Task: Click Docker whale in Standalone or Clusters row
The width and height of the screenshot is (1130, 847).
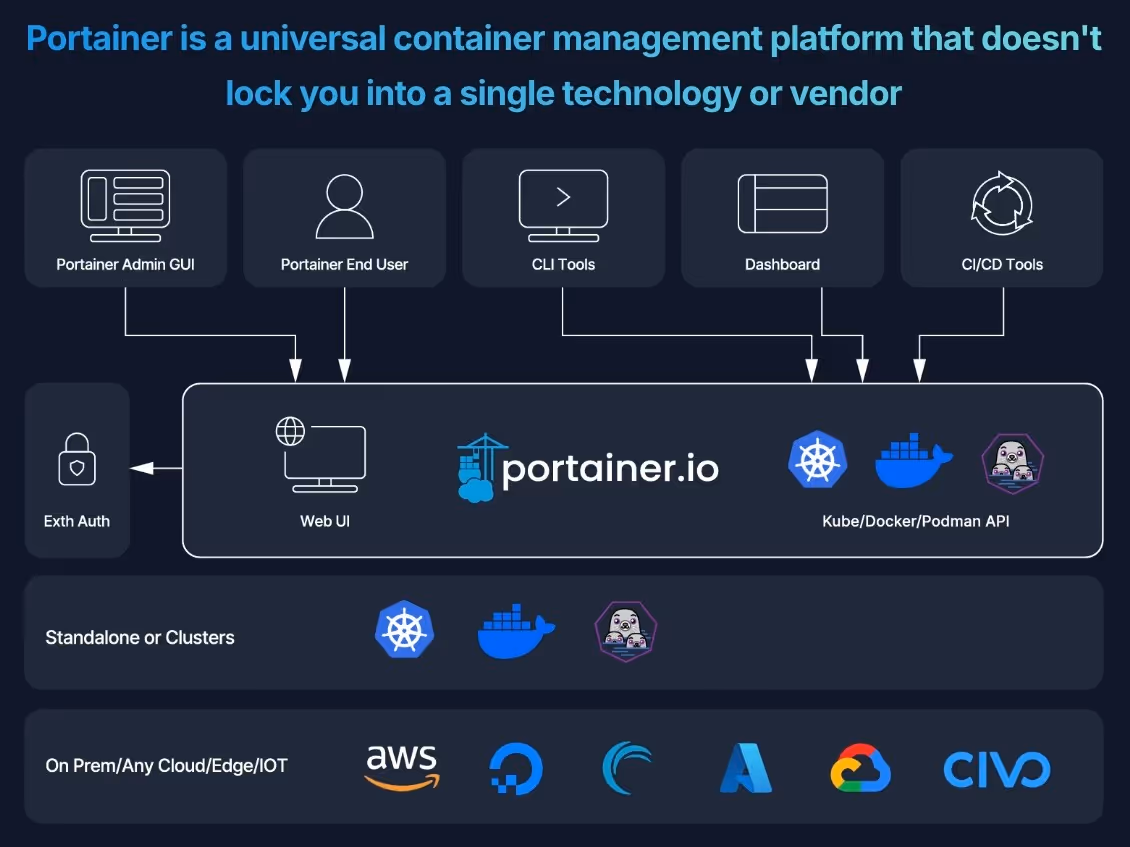Action: click(516, 631)
